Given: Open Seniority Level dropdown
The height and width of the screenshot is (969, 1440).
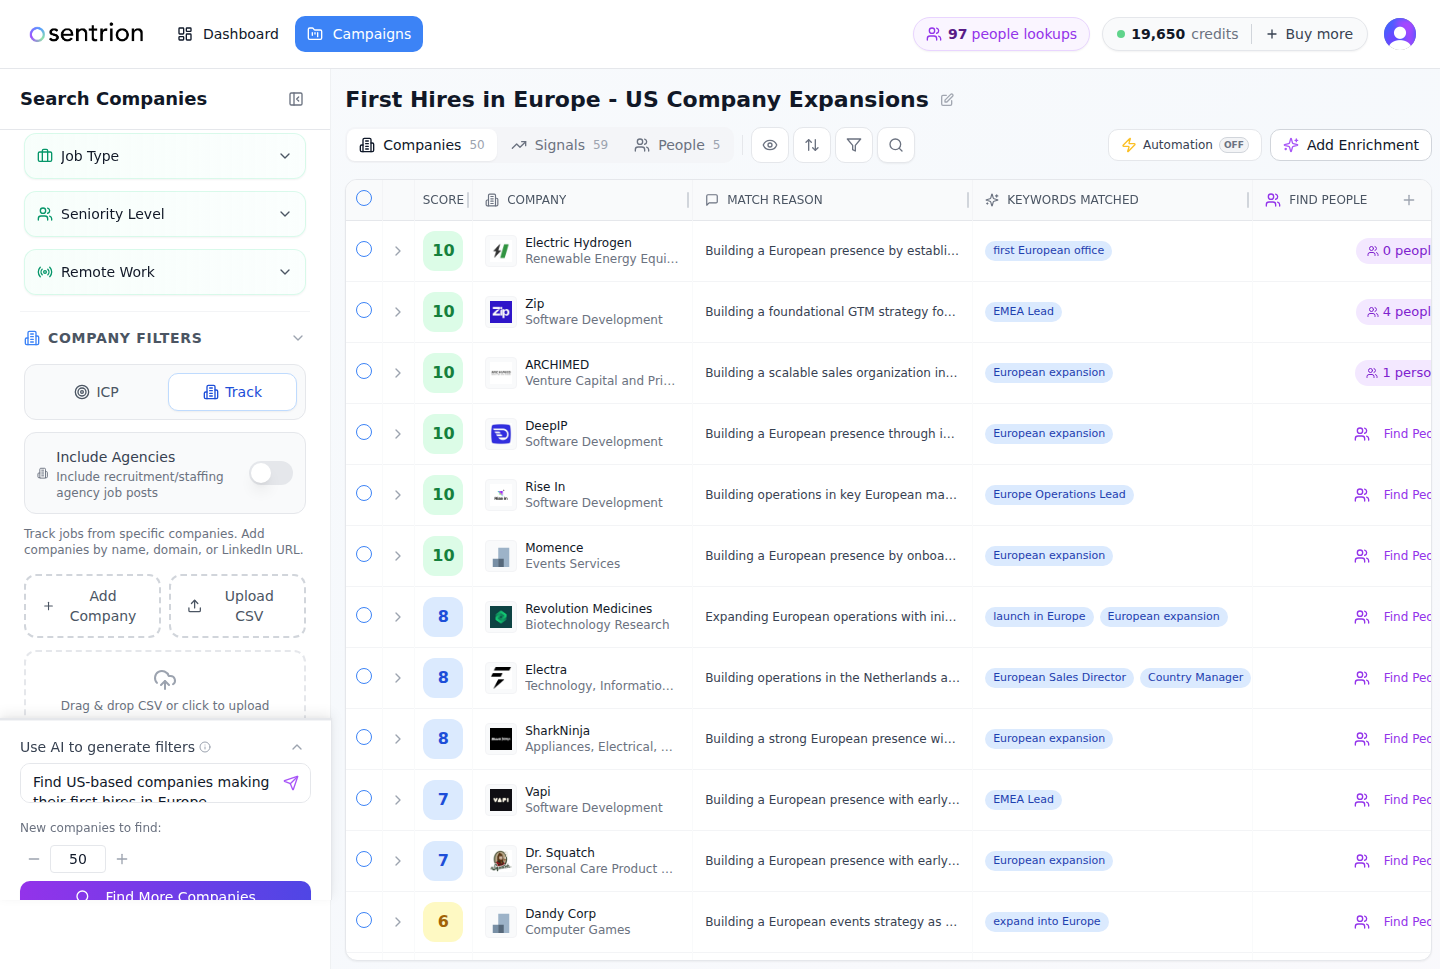Looking at the screenshot, I should 165,214.
